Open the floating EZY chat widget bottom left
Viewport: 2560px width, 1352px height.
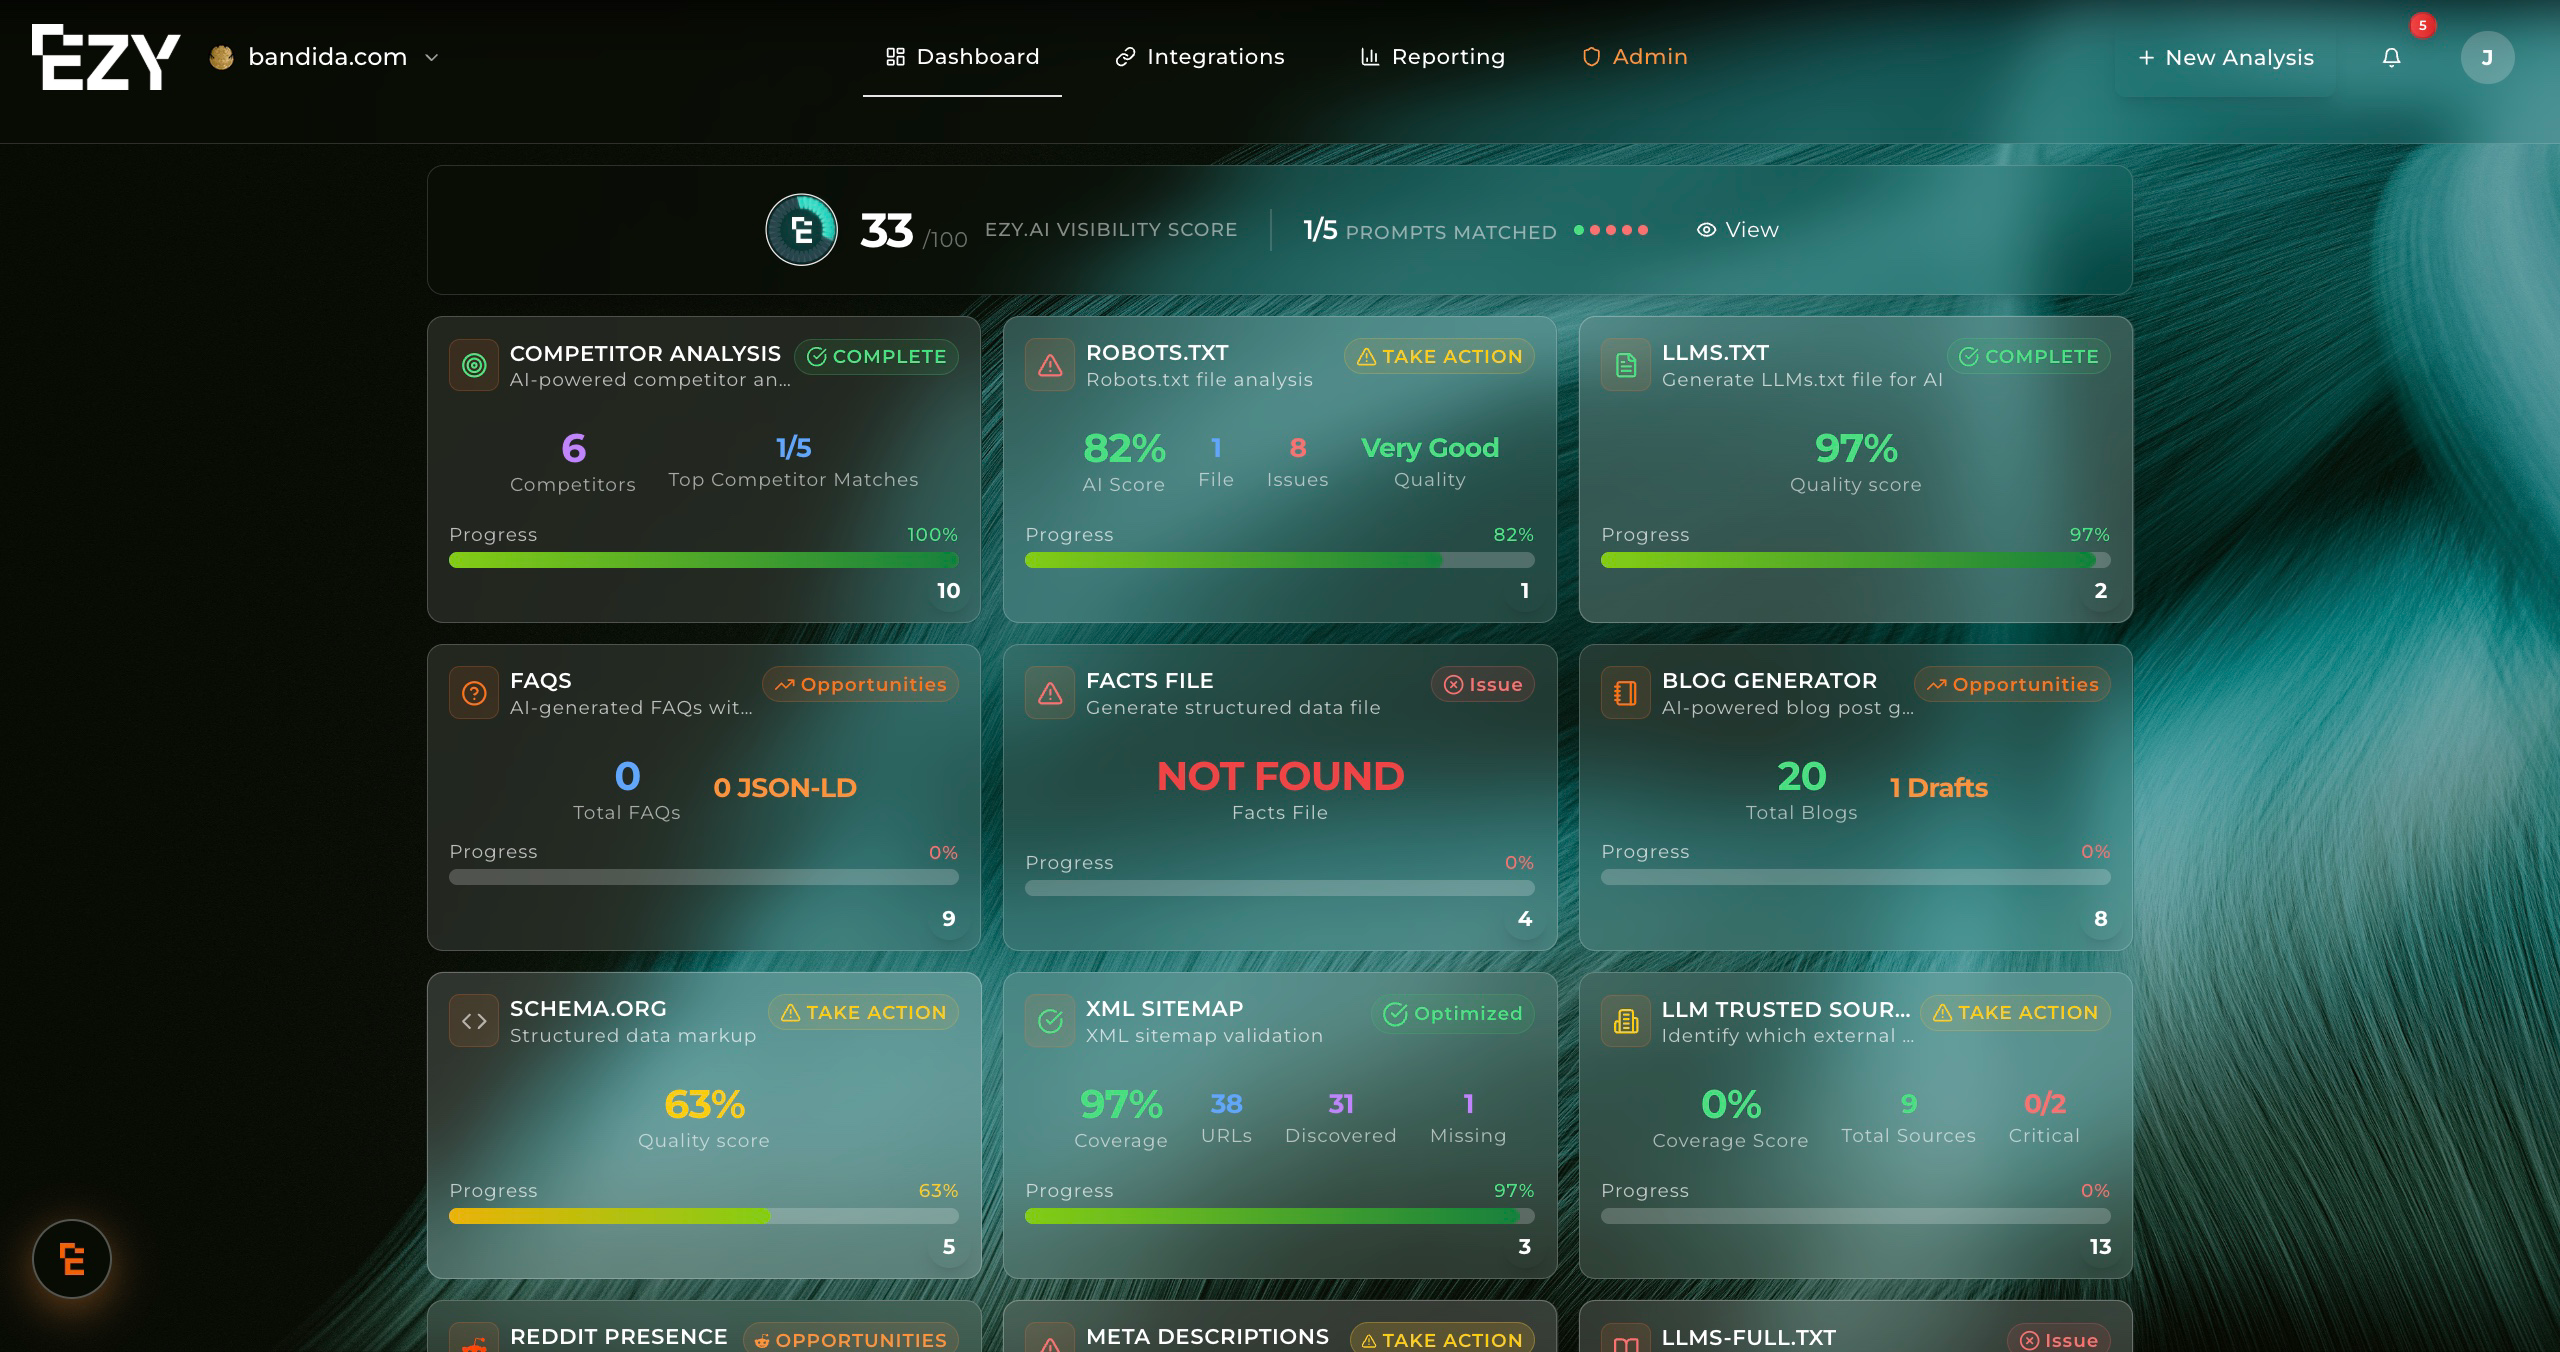(71, 1258)
